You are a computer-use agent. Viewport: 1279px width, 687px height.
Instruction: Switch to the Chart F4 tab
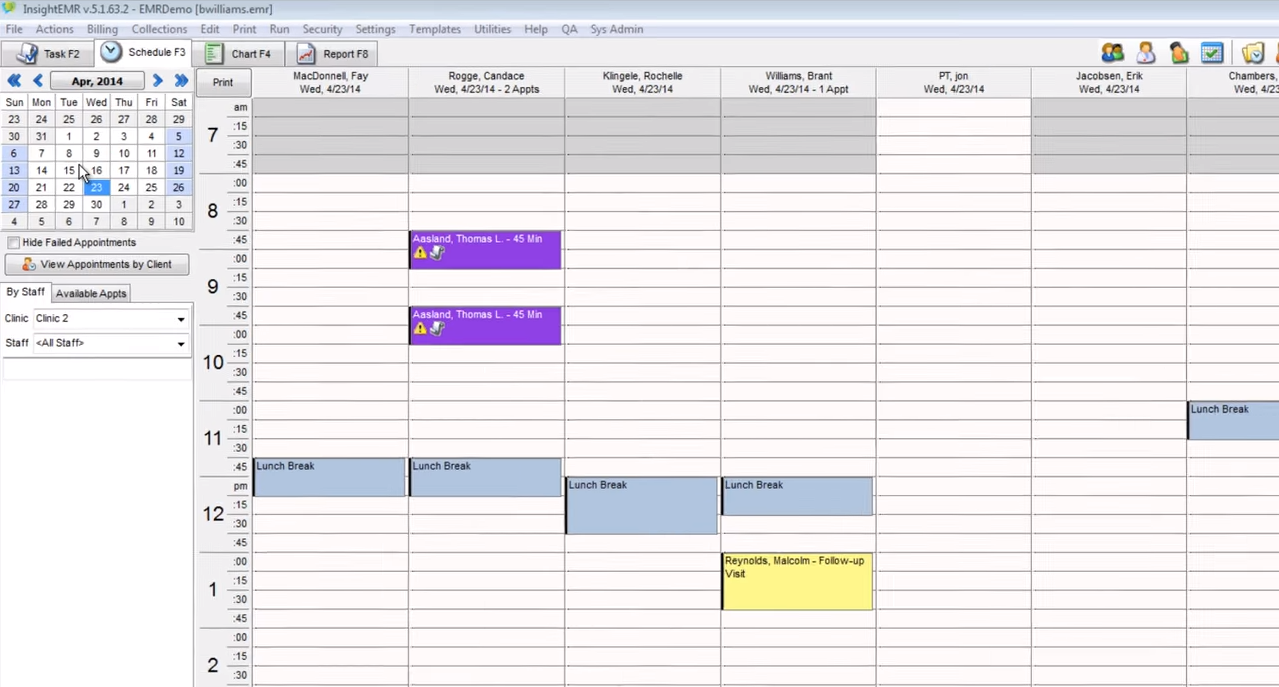tap(238, 54)
